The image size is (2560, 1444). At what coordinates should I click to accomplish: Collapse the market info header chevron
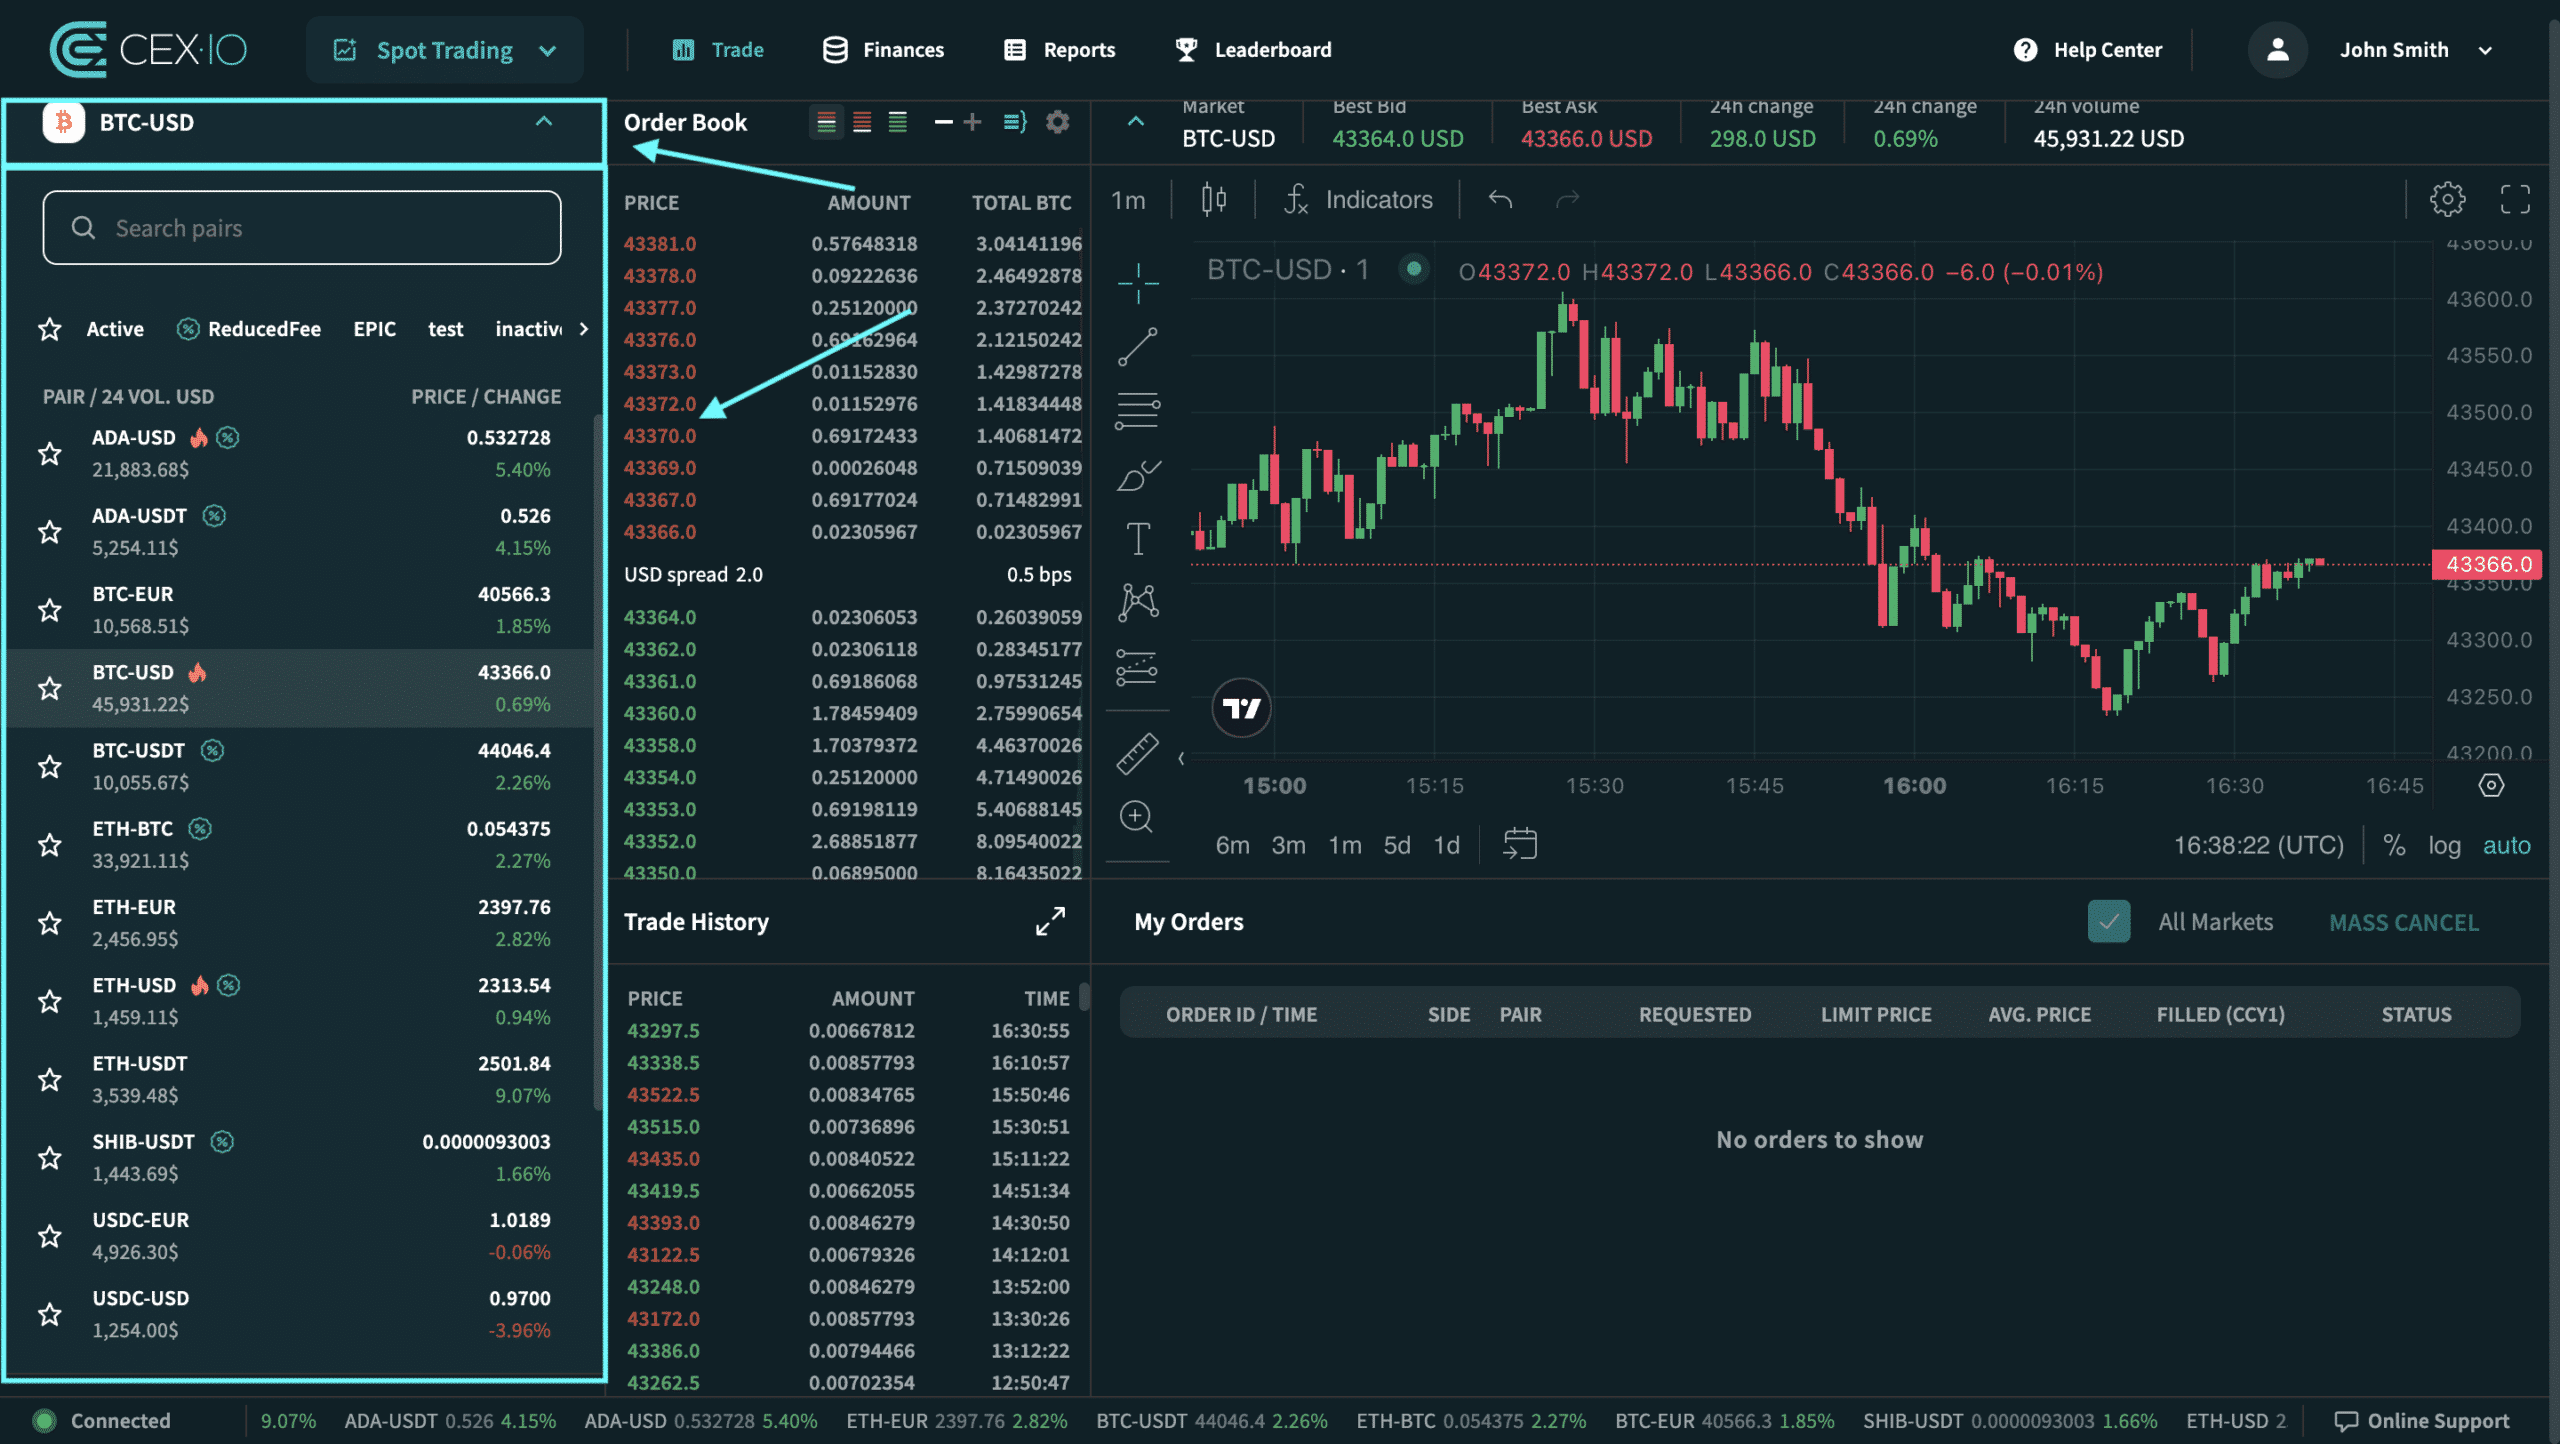[x=1136, y=121]
